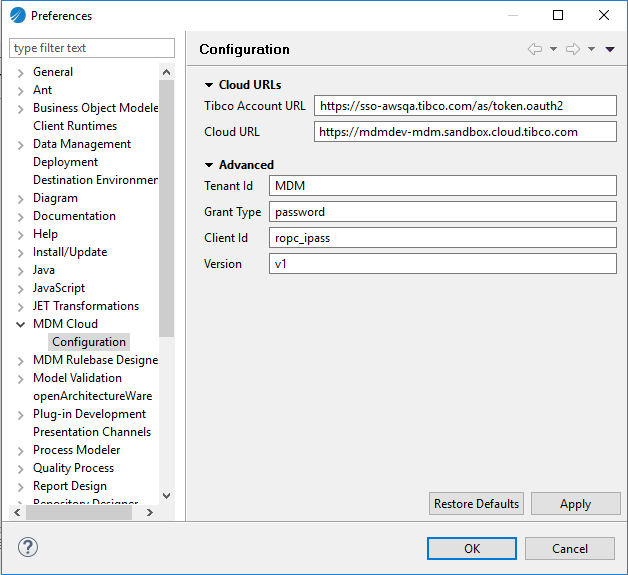The image size is (628, 575).
Task: Collapse the Cloud URLs section
Action: tap(209, 85)
